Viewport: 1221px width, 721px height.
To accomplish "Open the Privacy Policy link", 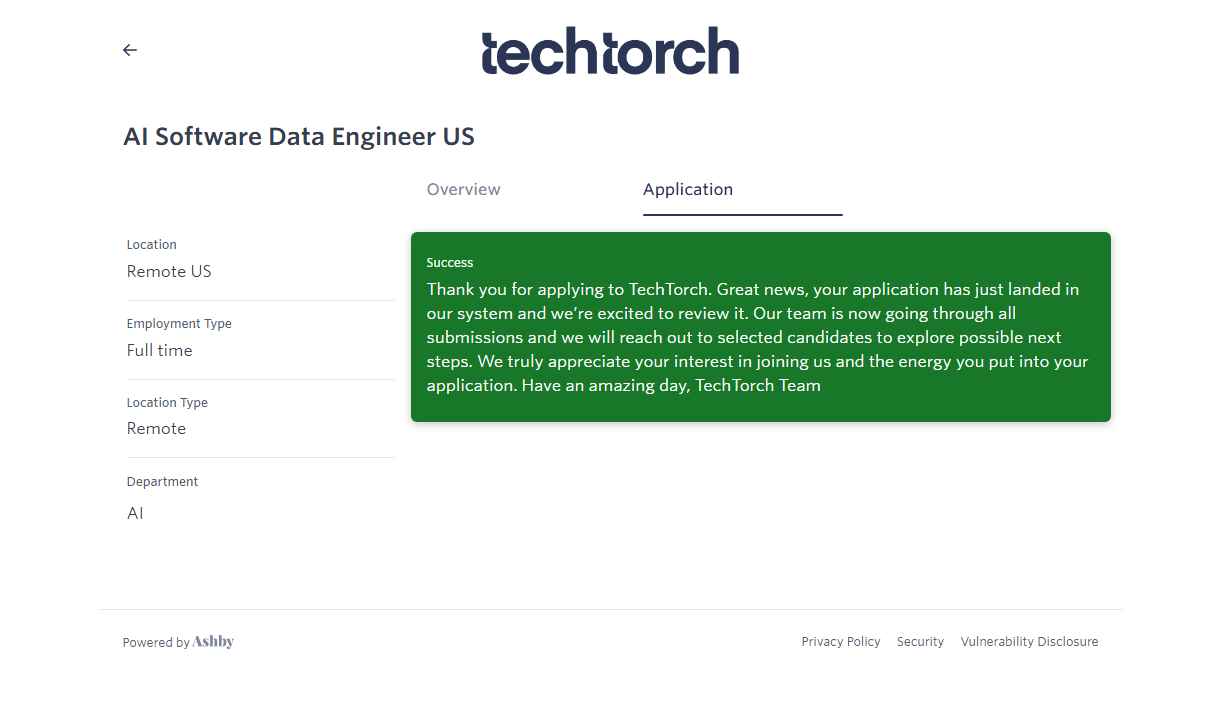I will 841,642.
